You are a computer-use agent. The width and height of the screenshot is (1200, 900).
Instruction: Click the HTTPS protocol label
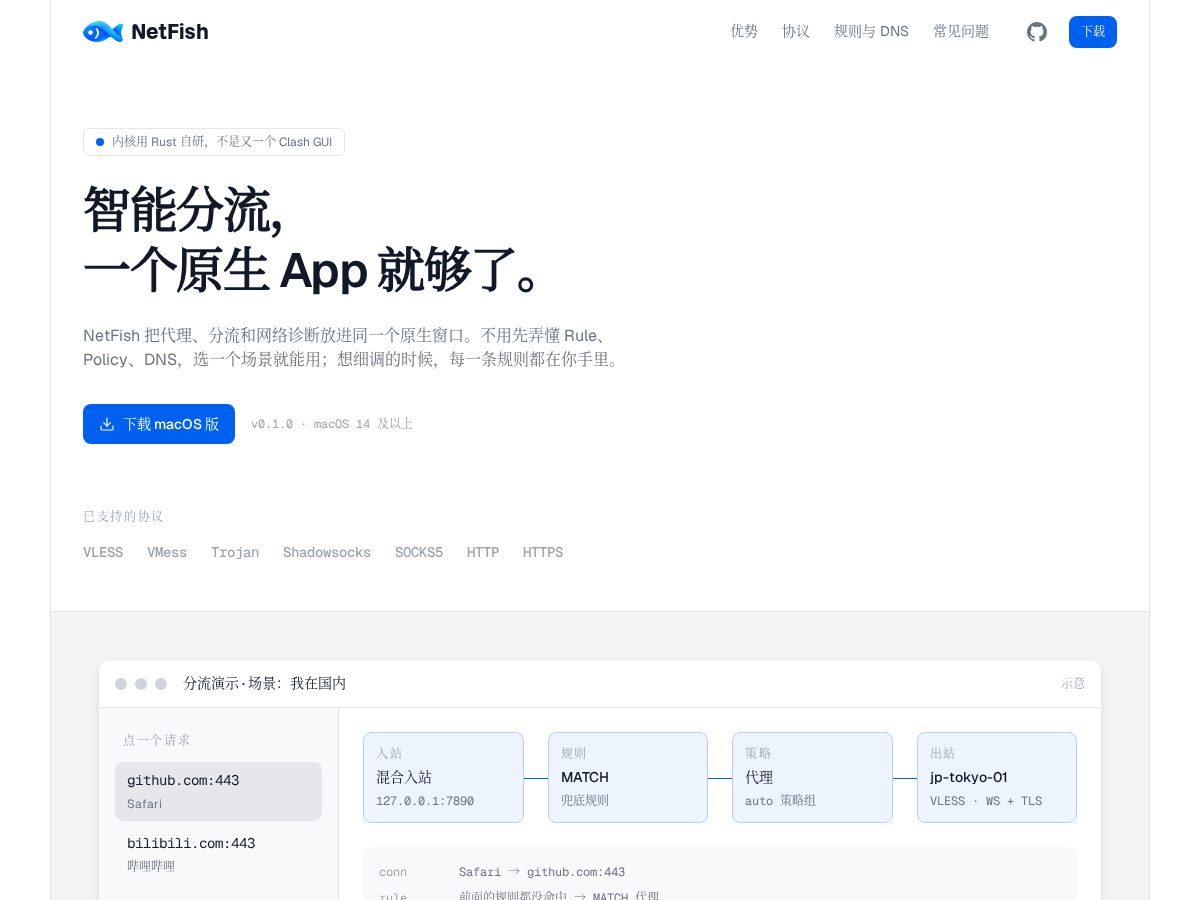pos(543,552)
